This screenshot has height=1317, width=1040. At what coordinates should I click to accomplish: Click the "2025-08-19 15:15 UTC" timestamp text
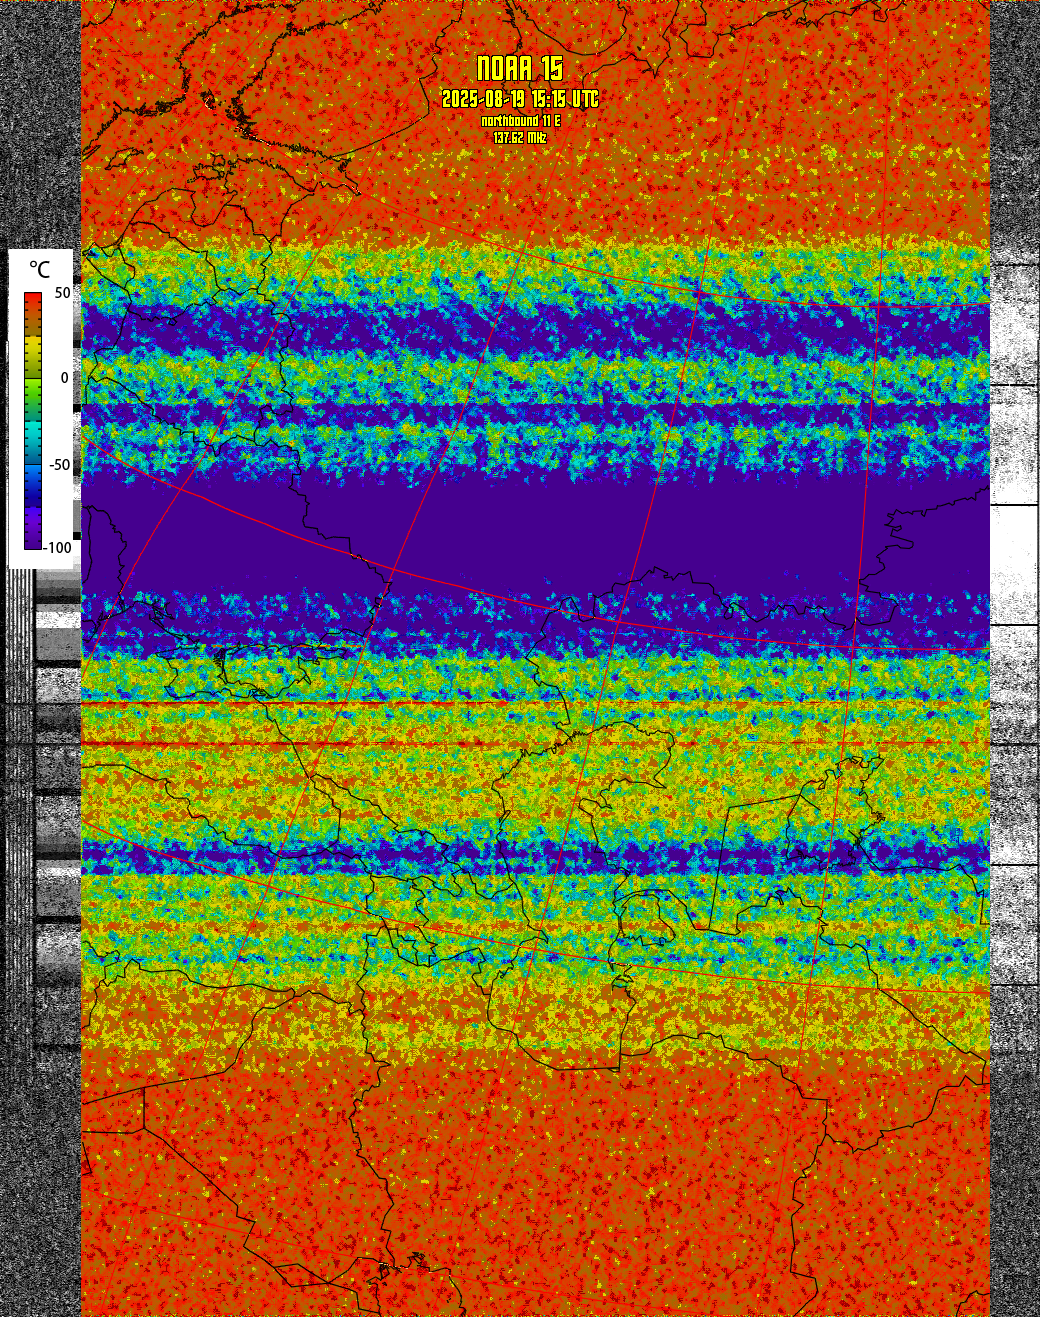520,99
